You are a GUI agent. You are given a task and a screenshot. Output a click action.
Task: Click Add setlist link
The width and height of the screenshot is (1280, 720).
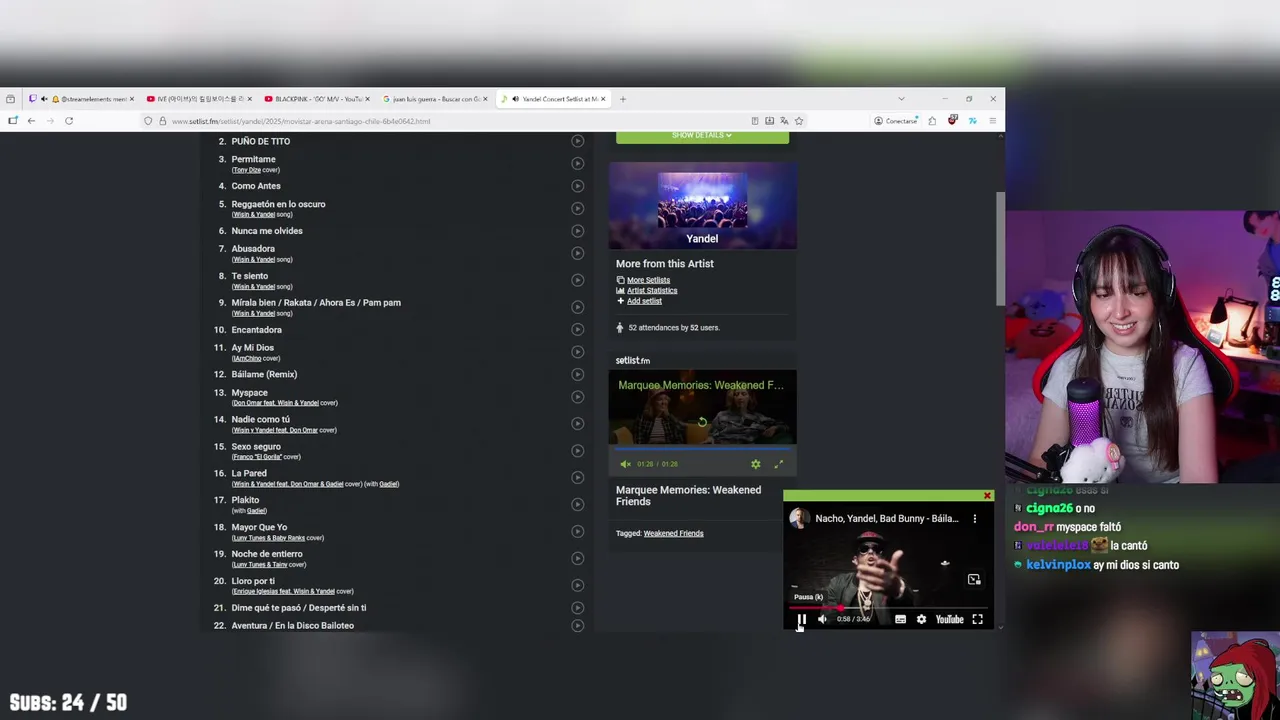click(x=644, y=301)
